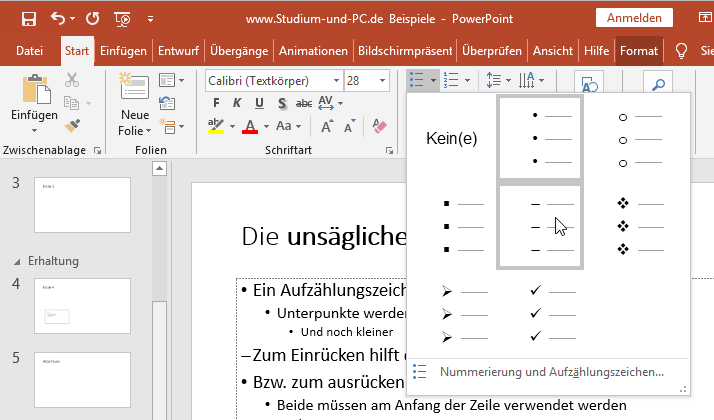Viewport: 714px width, 420px height.
Task: Start presentation from beginning icon
Action: (122, 19)
